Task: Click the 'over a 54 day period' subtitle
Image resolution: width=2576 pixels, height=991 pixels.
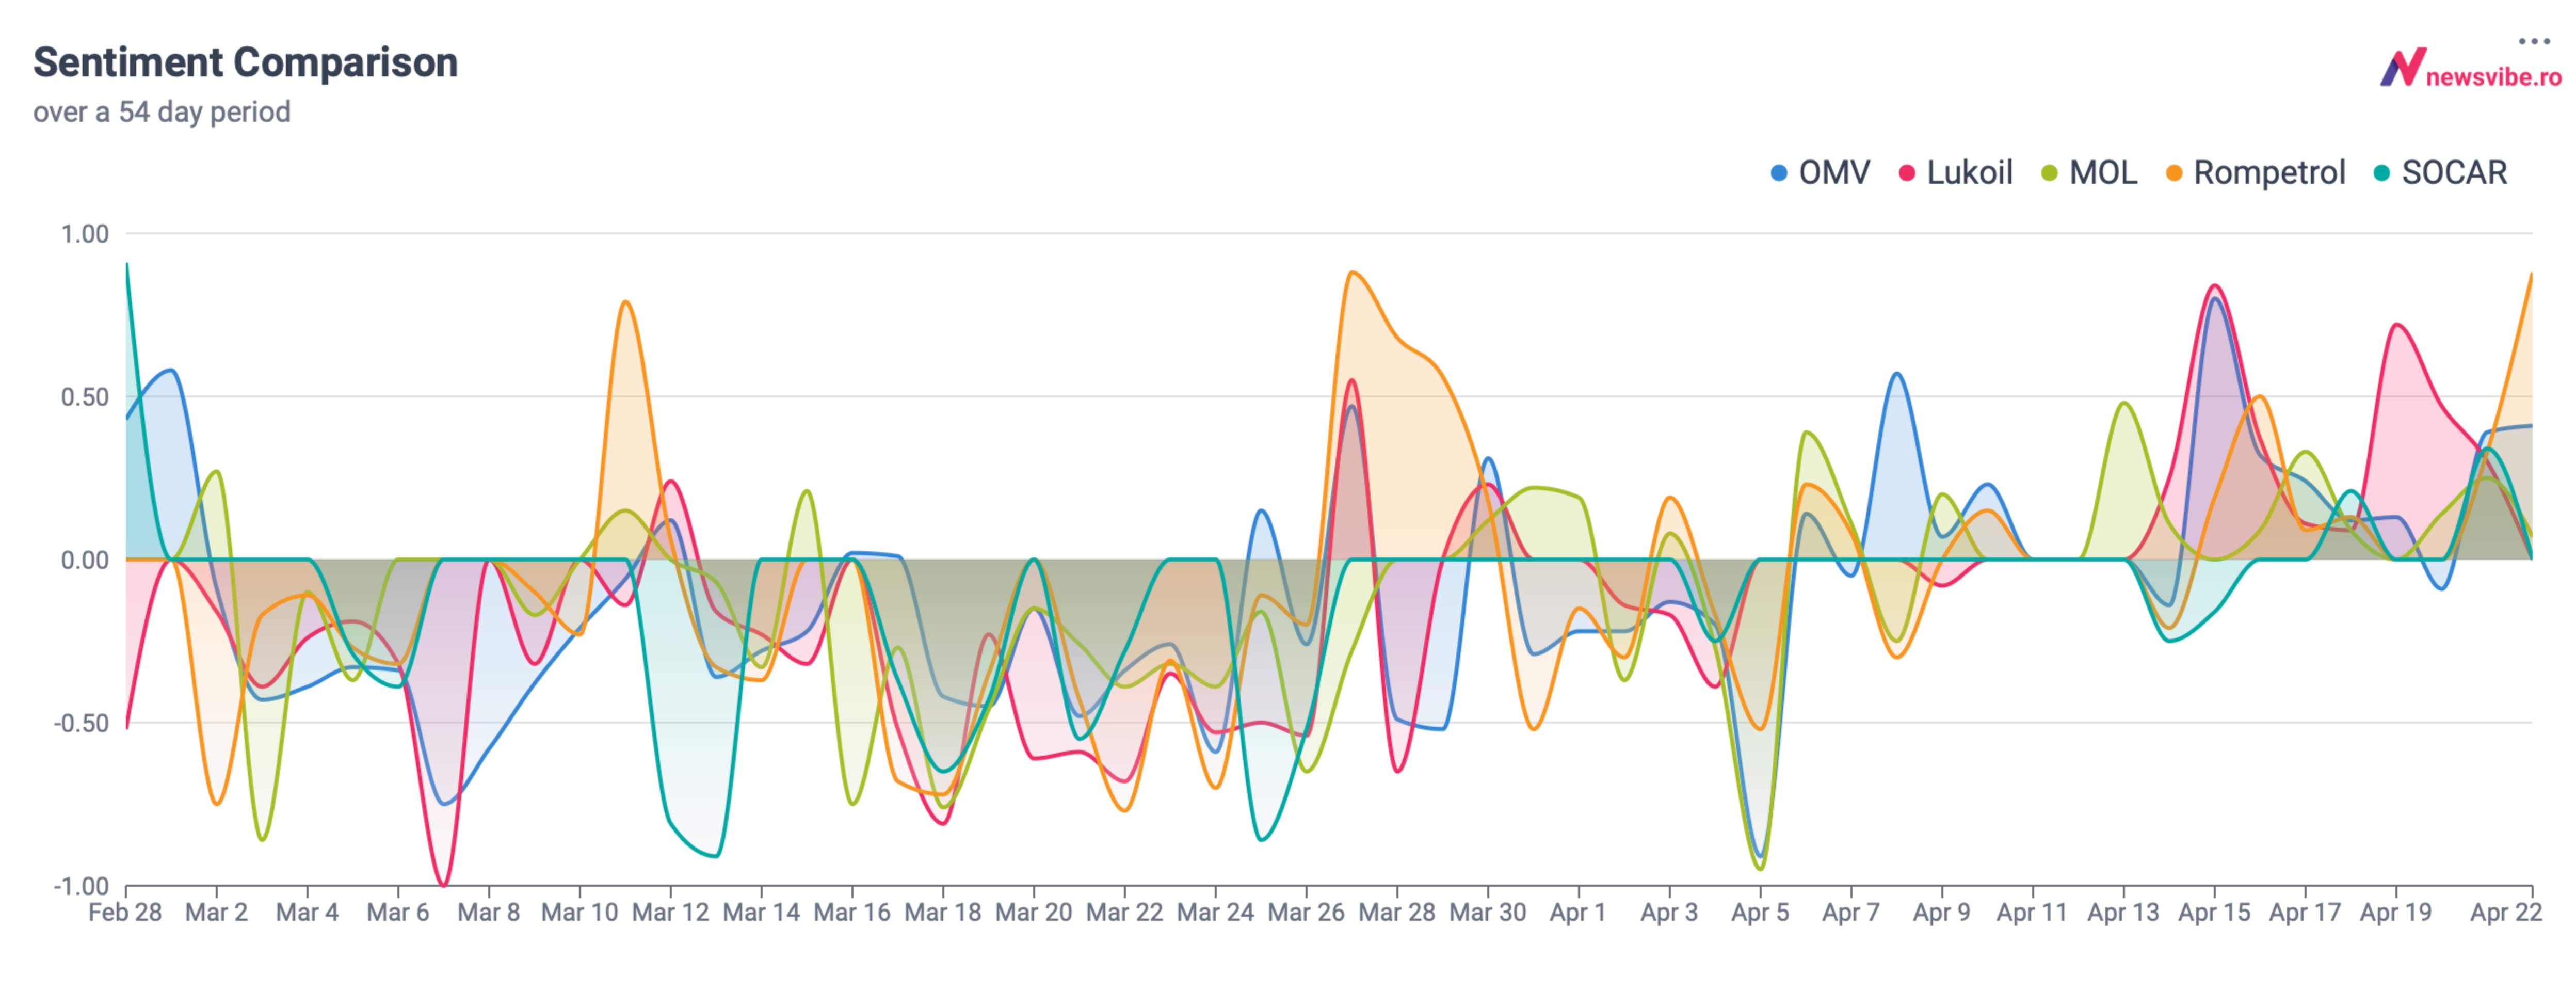Action: (x=162, y=112)
